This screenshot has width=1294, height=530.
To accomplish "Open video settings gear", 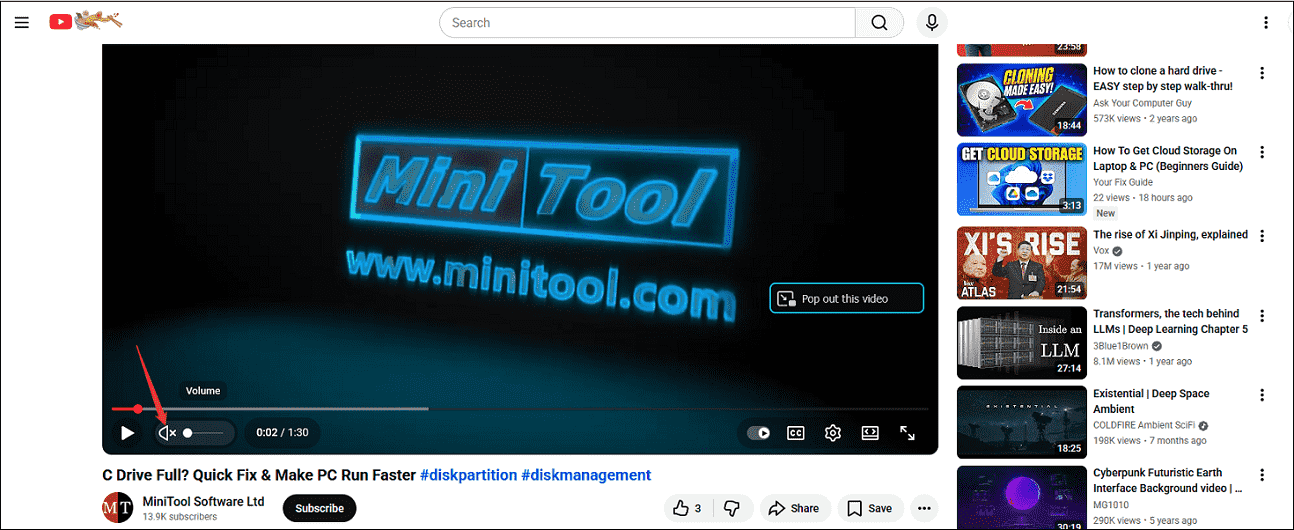I will tap(833, 433).
